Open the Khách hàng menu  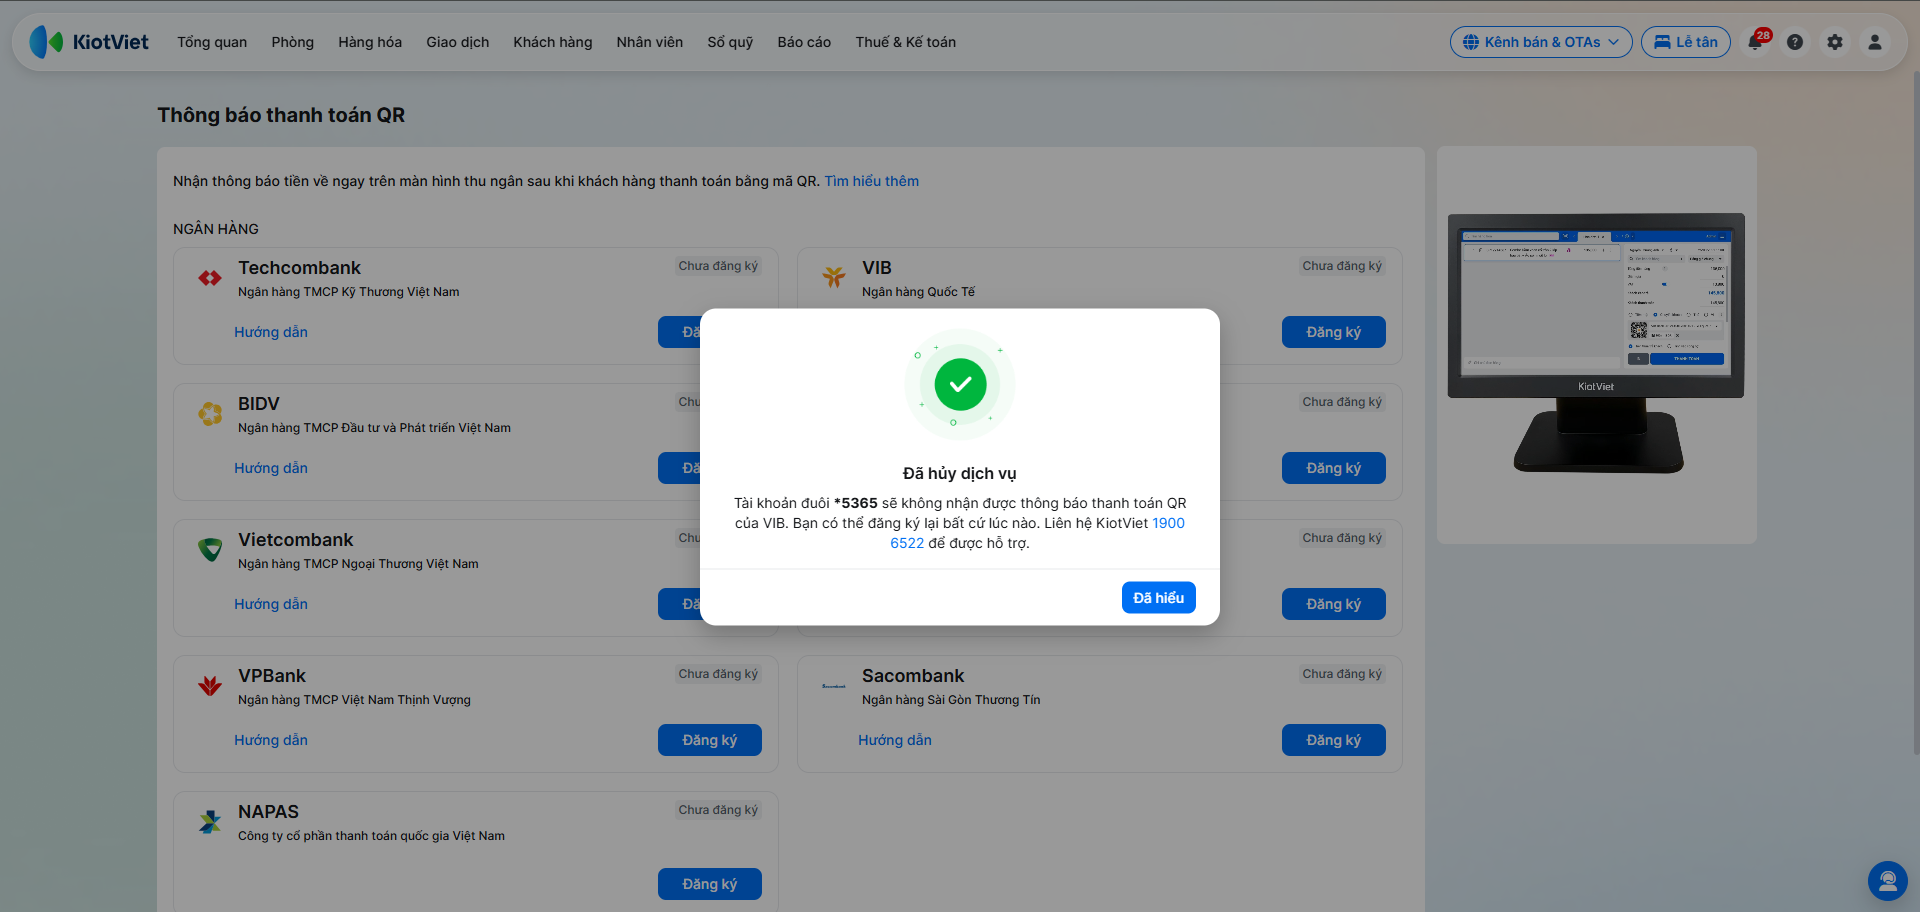click(x=553, y=42)
